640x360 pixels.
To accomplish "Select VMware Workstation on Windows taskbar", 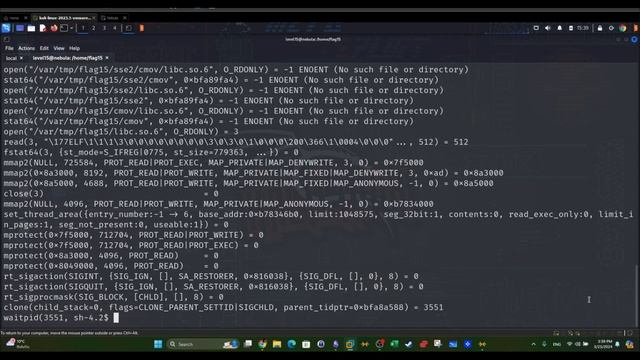I will [x=350, y=344].
